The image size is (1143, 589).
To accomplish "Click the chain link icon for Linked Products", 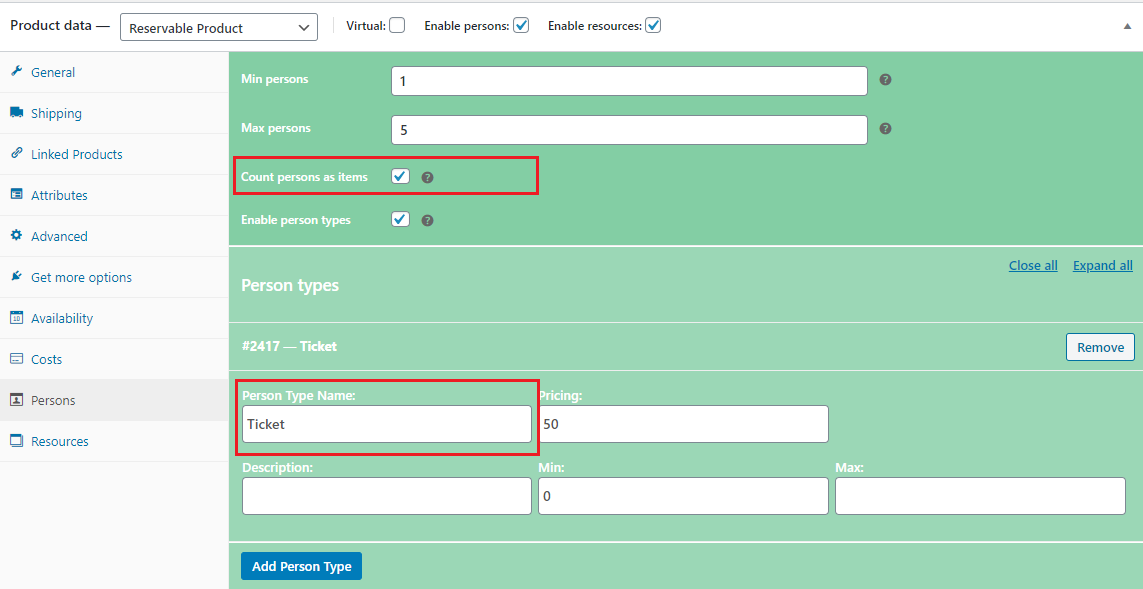I will pyautogui.click(x=16, y=154).
